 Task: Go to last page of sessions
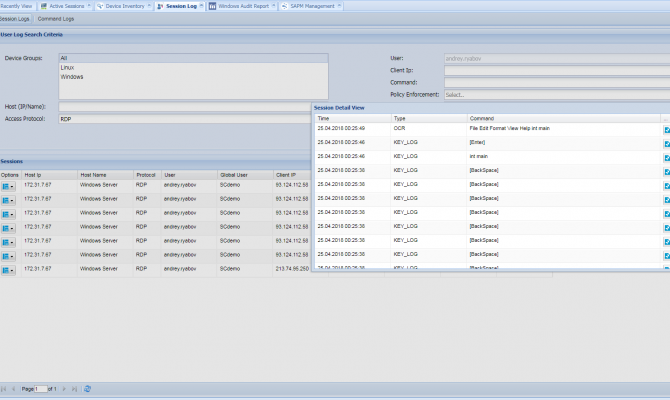tap(74, 389)
